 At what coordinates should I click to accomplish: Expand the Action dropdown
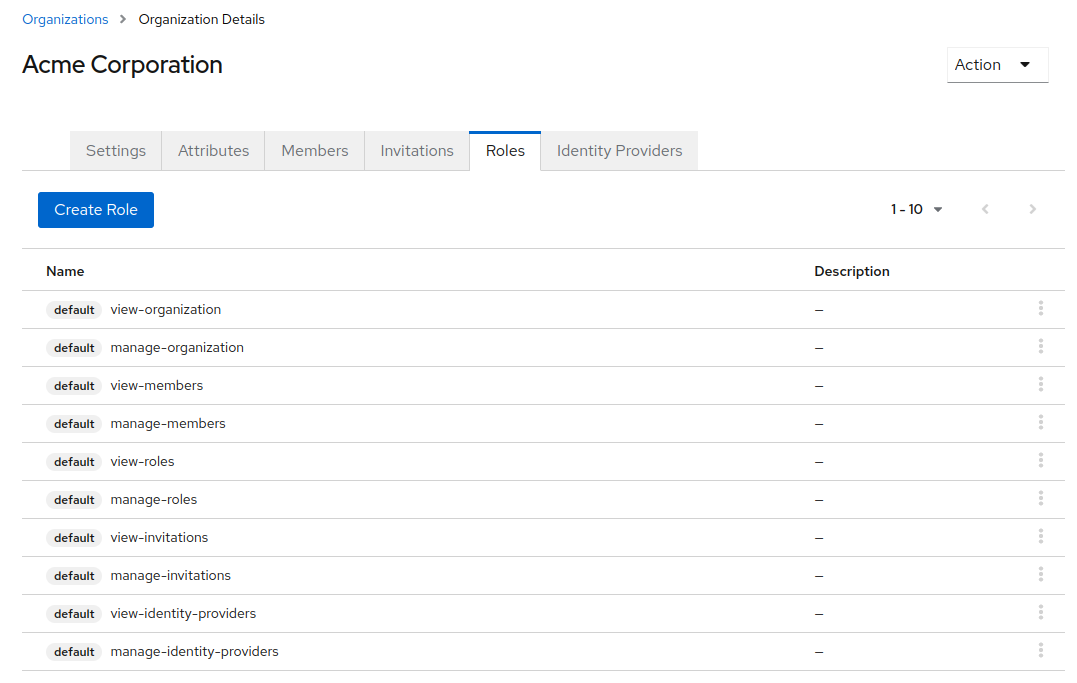pyautogui.click(x=997, y=65)
